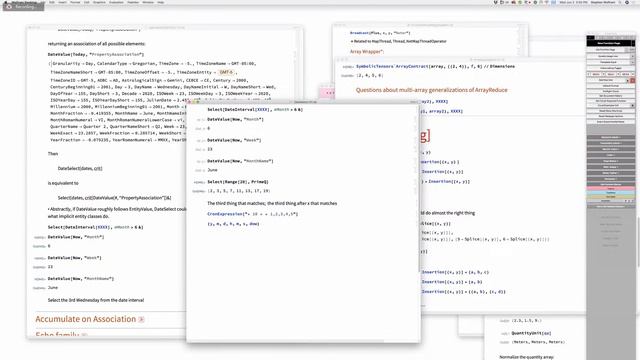This screenshot has width=640, height=360.
Task: Click the light blue colored bar in the palette
Action: click(611, 192)
